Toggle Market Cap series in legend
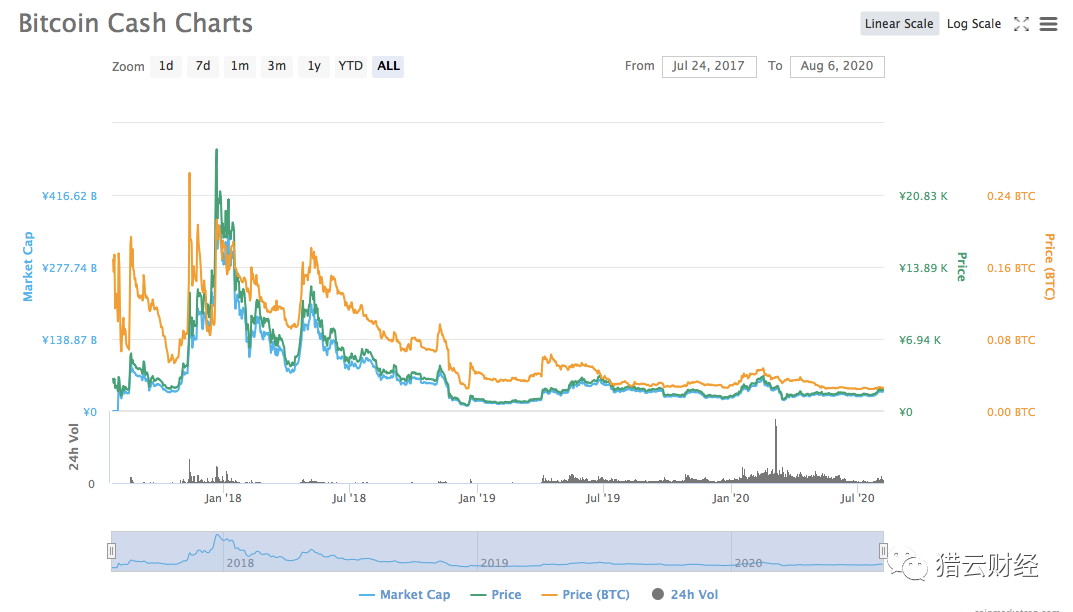 [x=404, y=595]
